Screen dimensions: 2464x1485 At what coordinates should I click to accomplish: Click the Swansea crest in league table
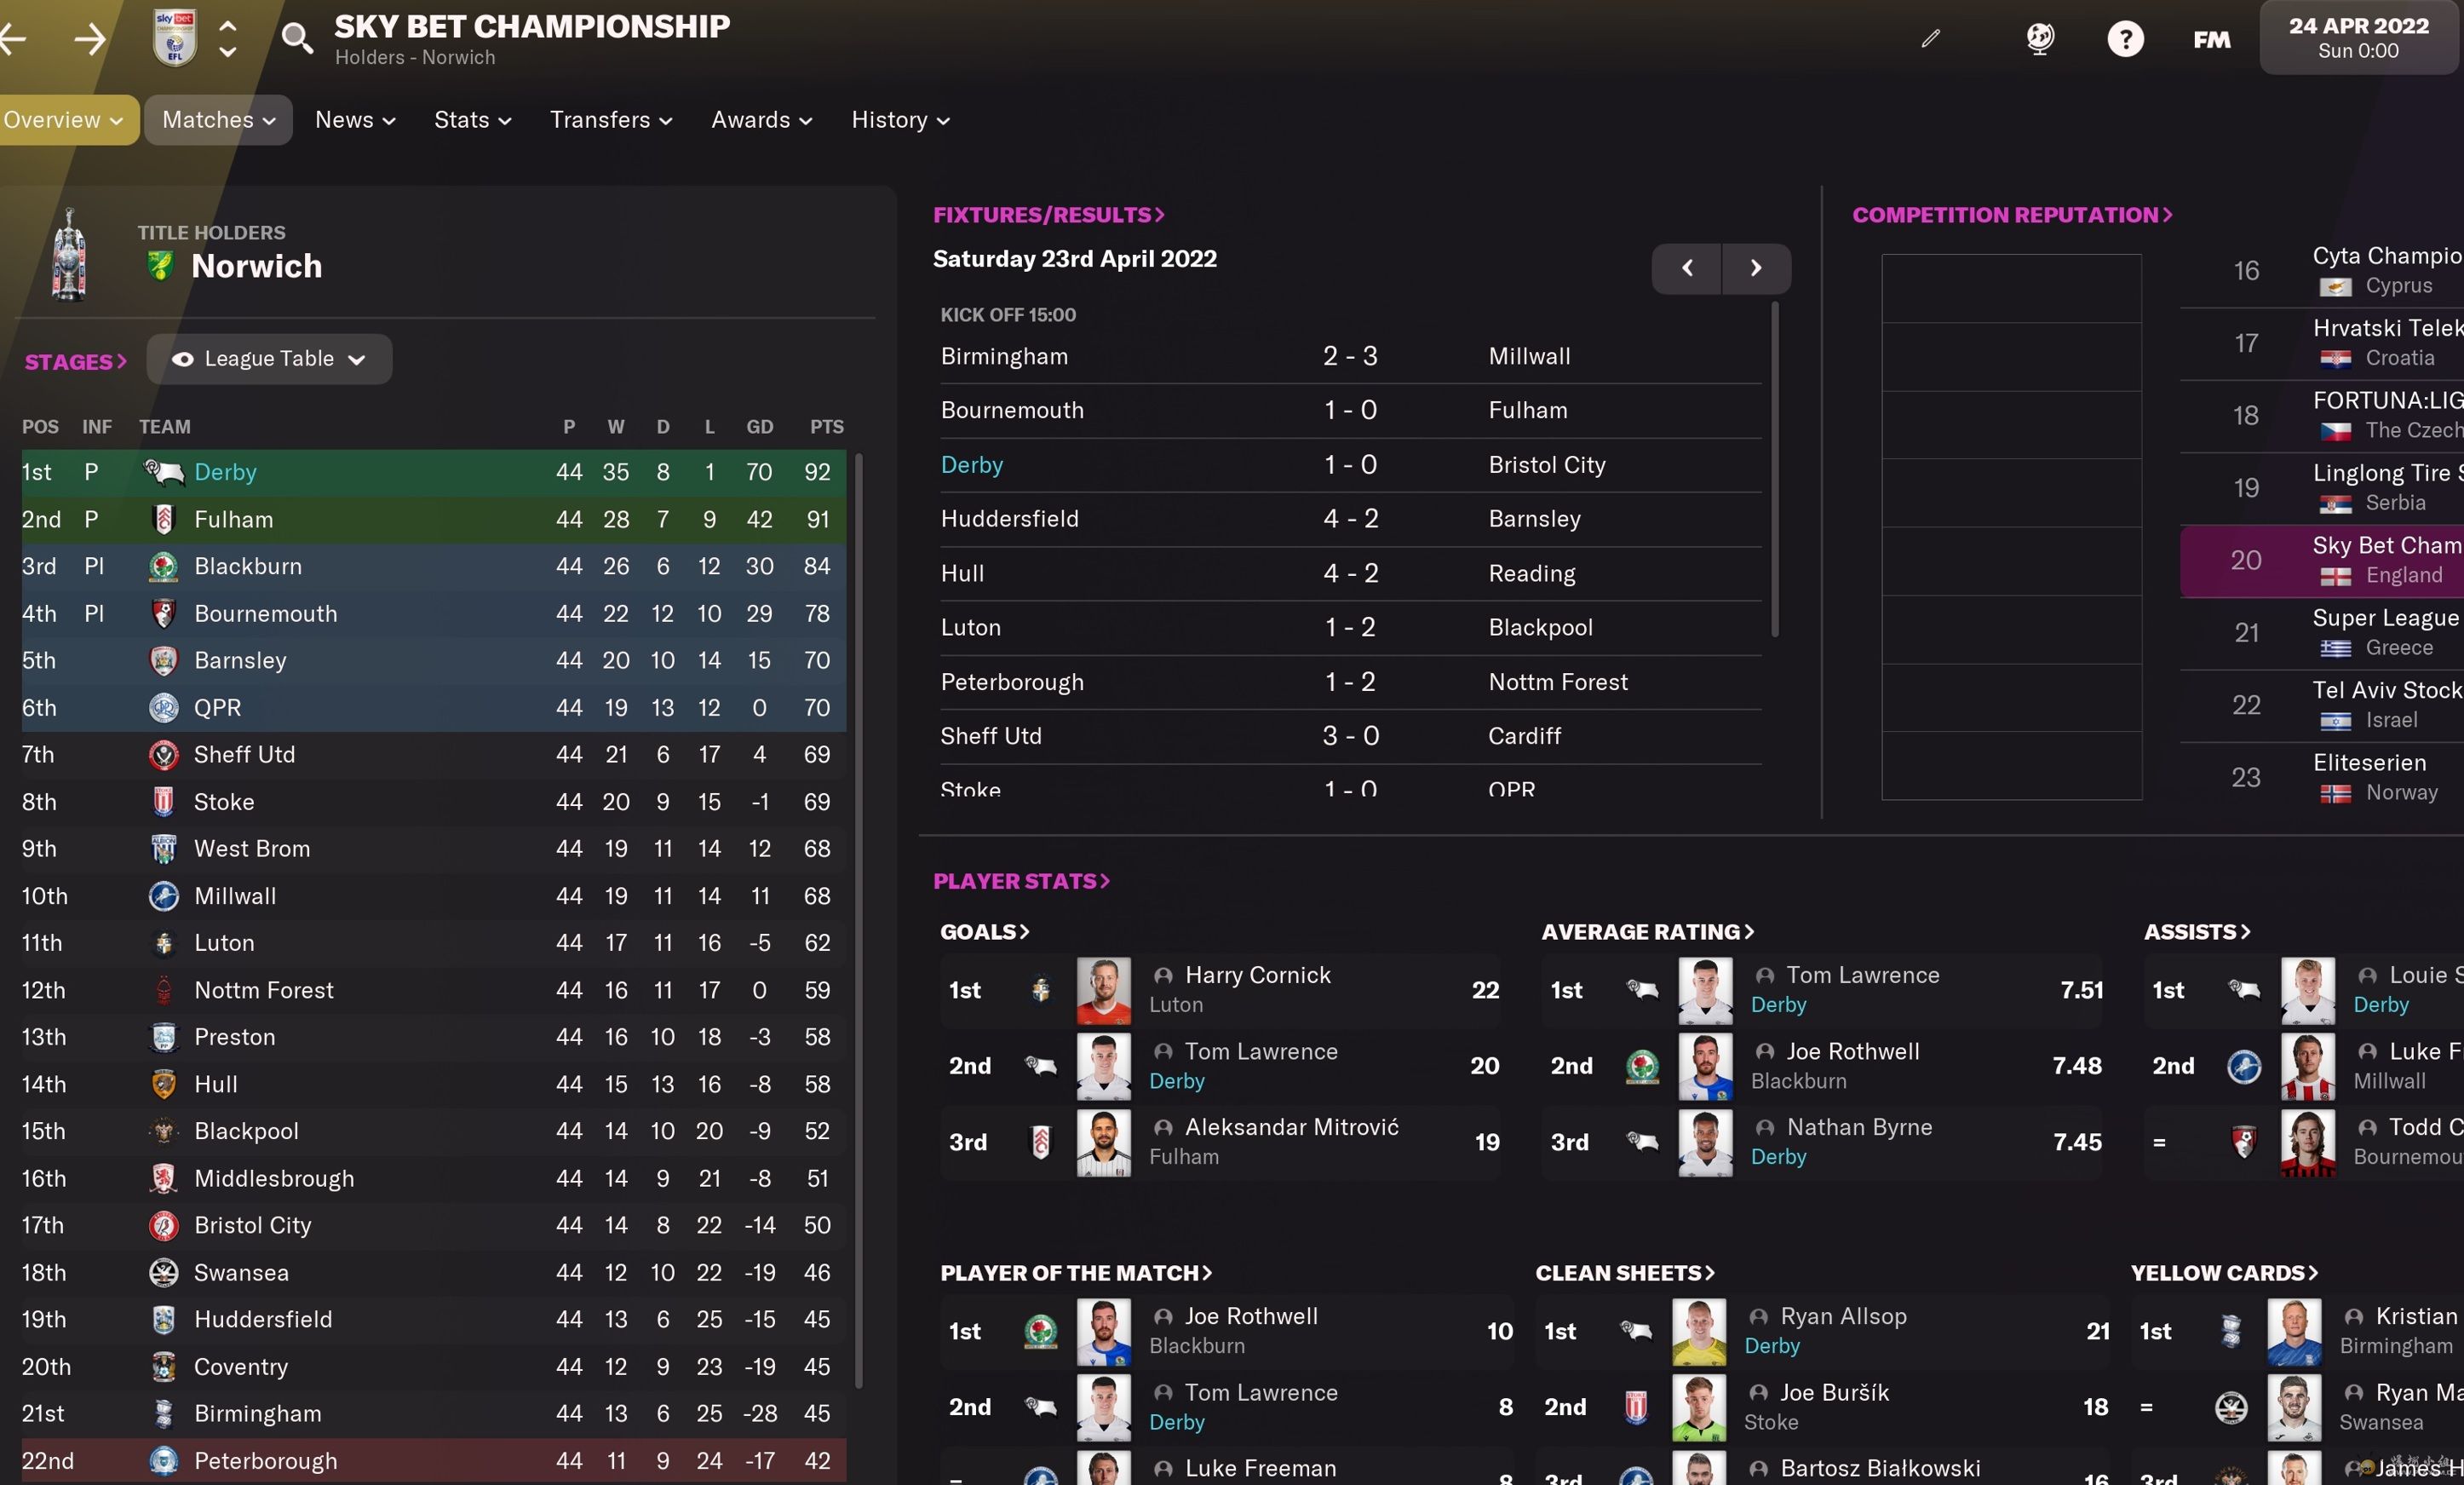[164, 1272]
